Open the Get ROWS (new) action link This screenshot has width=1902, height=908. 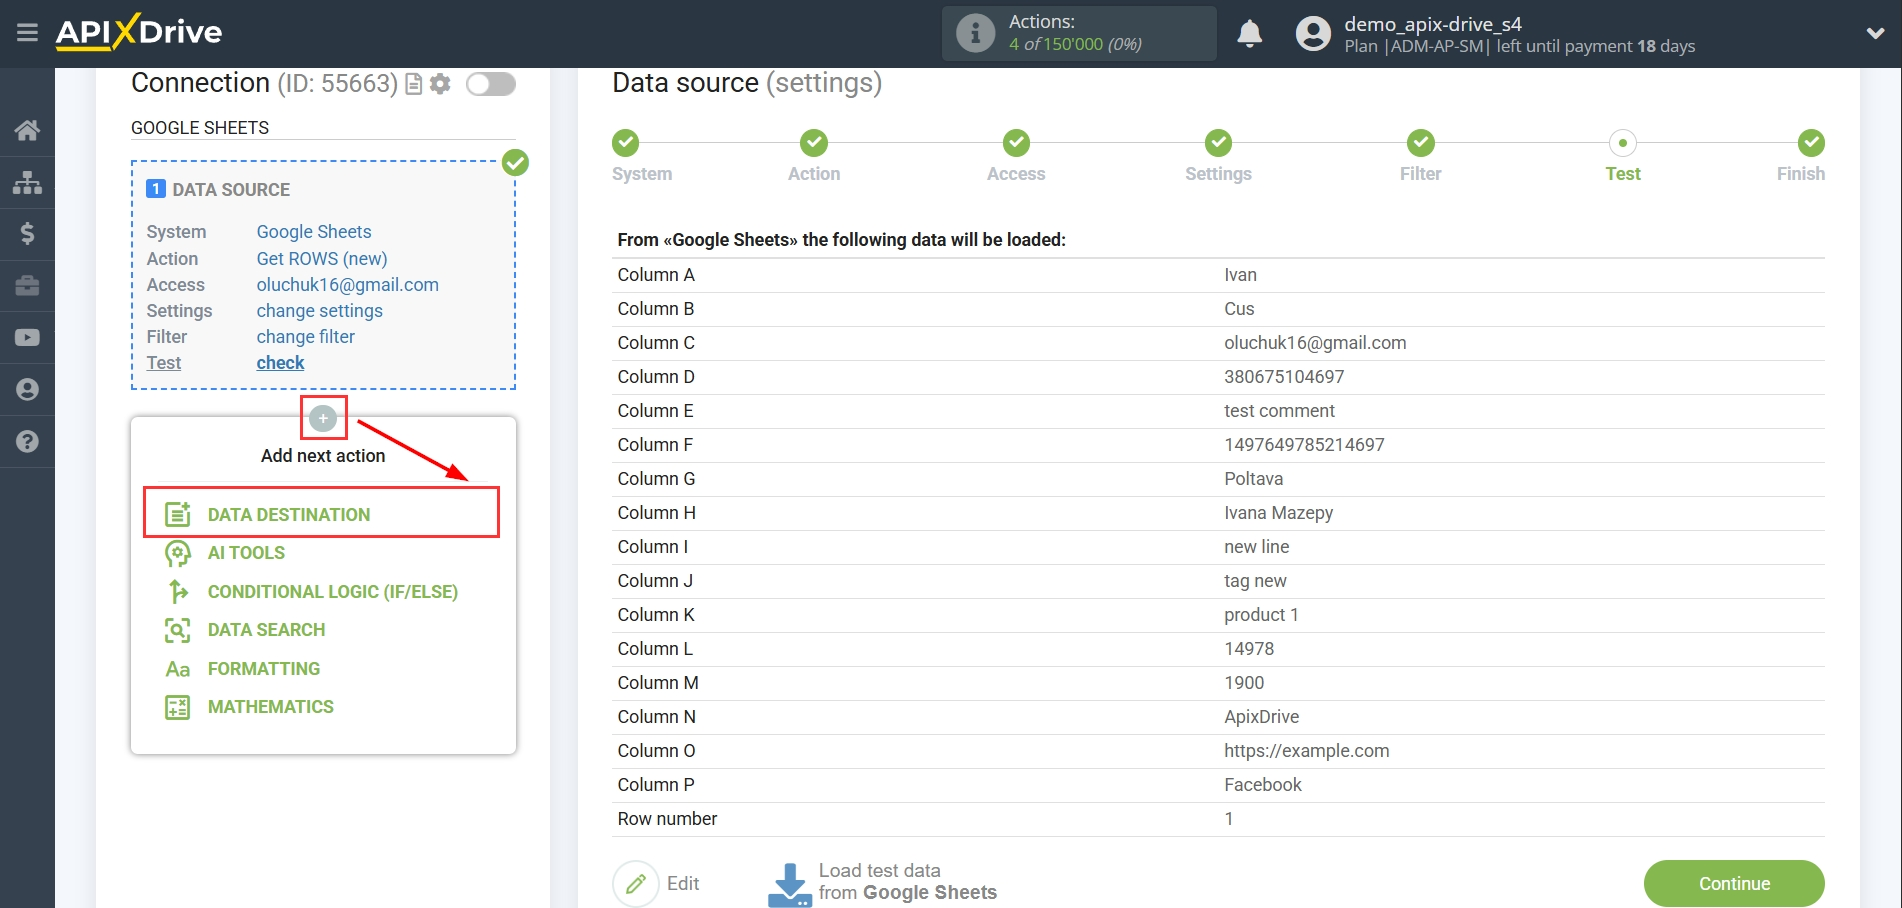point(321,259)
